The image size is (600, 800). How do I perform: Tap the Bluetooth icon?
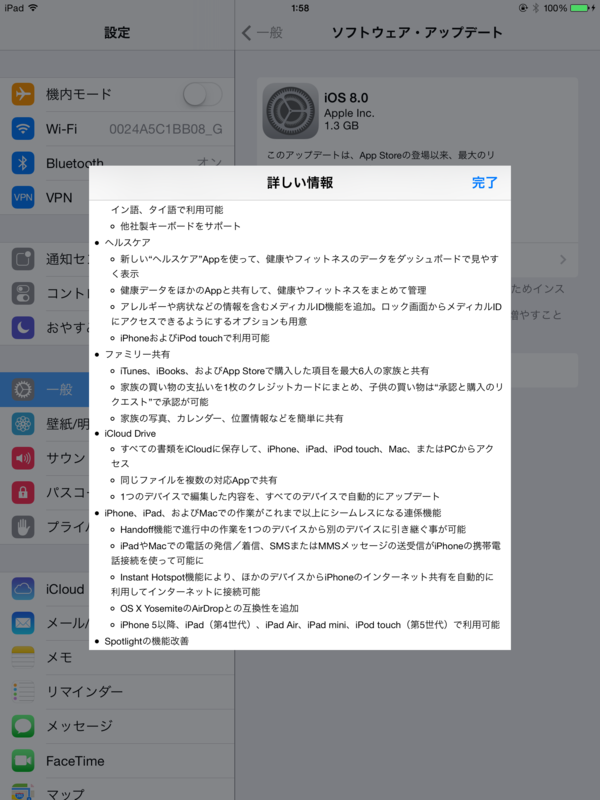point(23,163)
